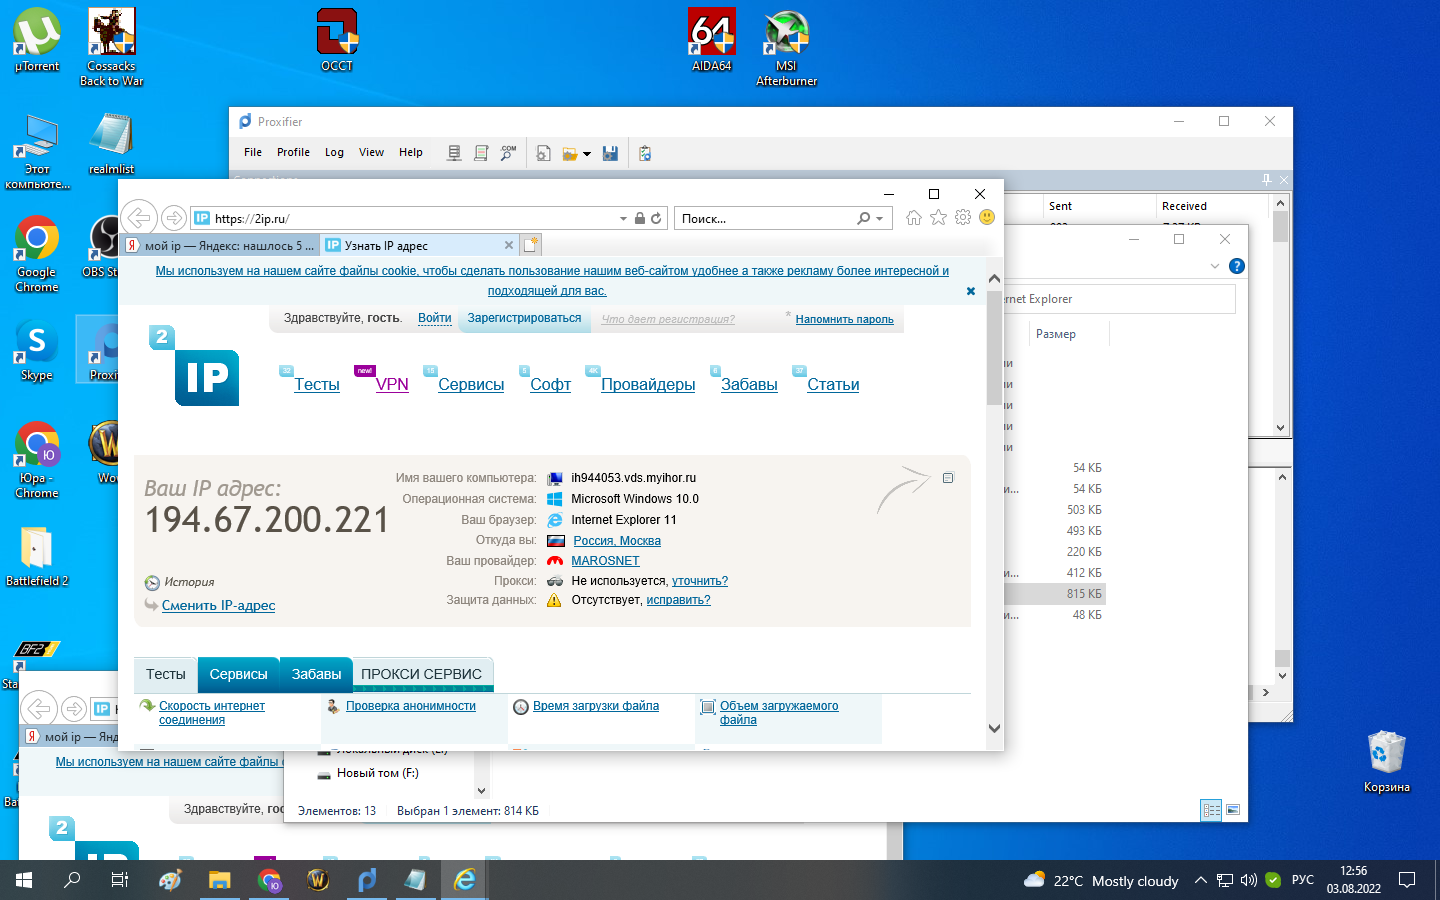The width and height of the screenshot is (1440, 900).
Task: Refresh the 2ip.ru page in browser
Action: point(656,218)
